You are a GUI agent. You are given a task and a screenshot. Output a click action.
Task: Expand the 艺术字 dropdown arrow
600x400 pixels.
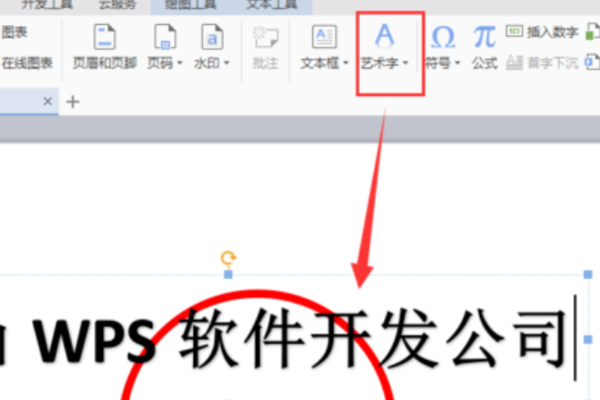pos(406,63)
